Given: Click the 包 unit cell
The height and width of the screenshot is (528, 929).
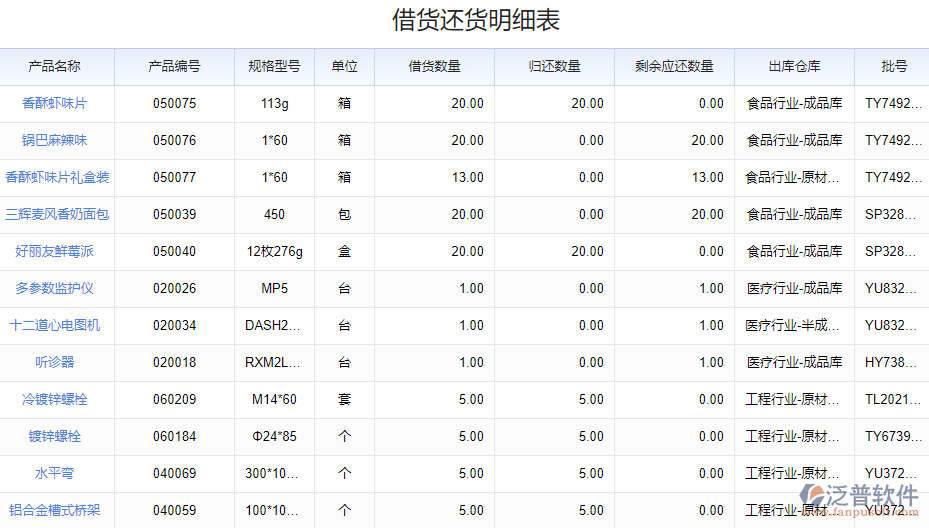Looking at the screenshot, I should coord(344,215).
